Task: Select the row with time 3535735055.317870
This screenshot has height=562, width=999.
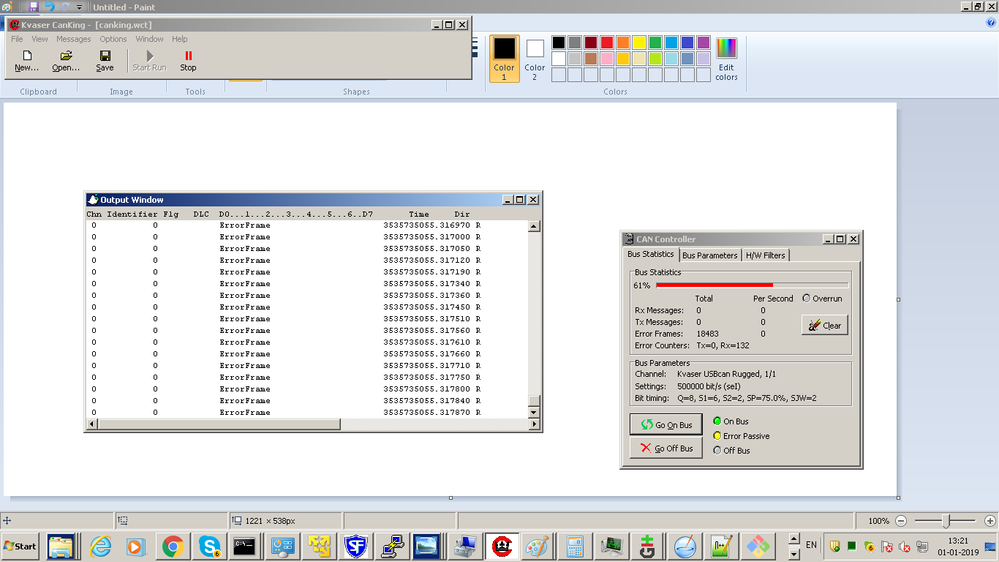Action: (x=307, y=412)
